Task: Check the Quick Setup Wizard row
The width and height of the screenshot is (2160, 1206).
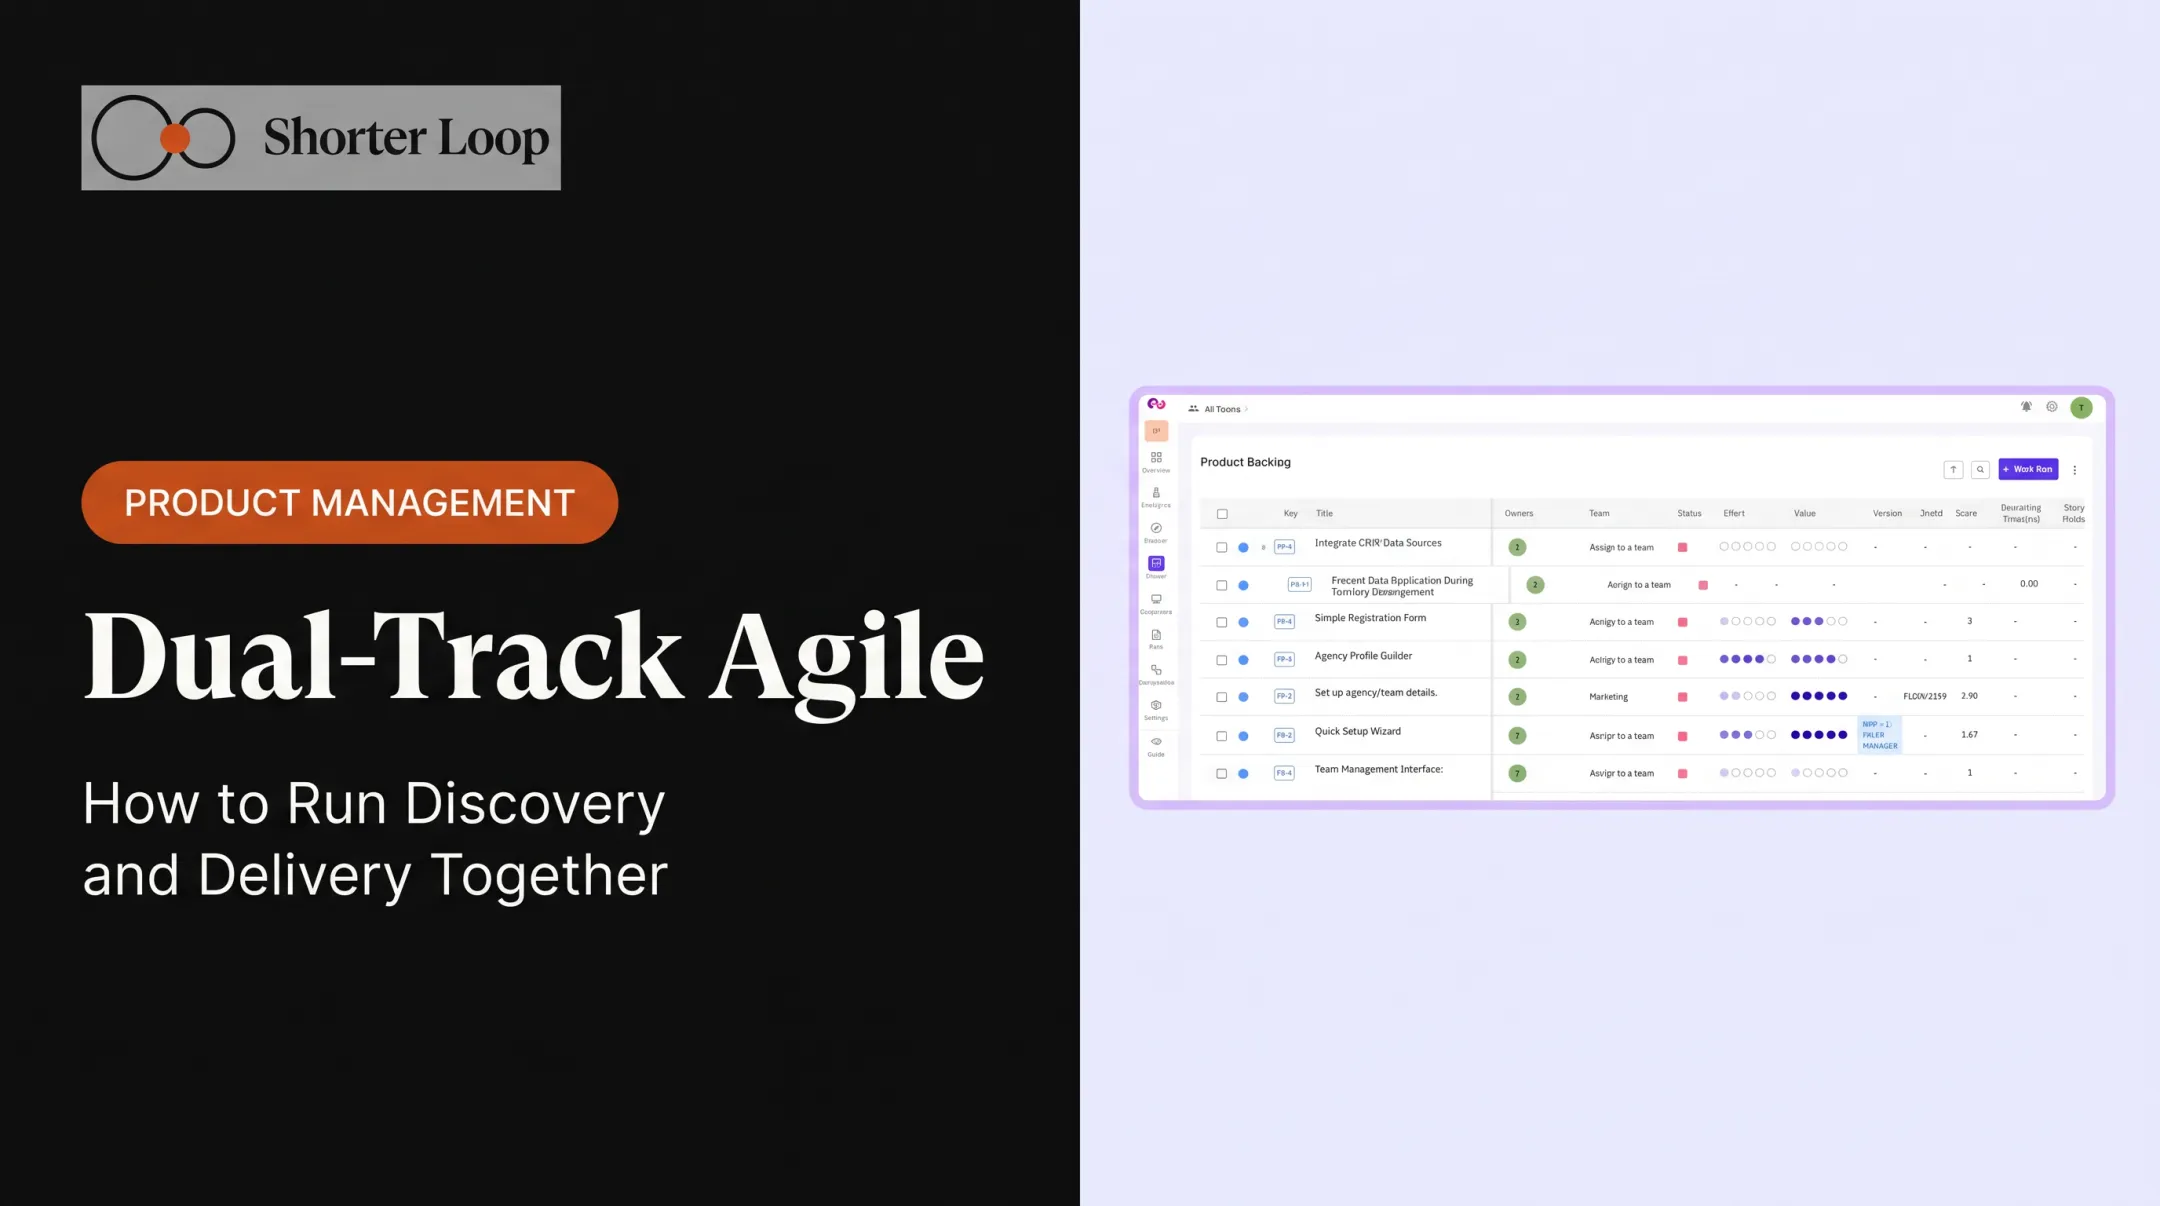Action: [1222, 736]
